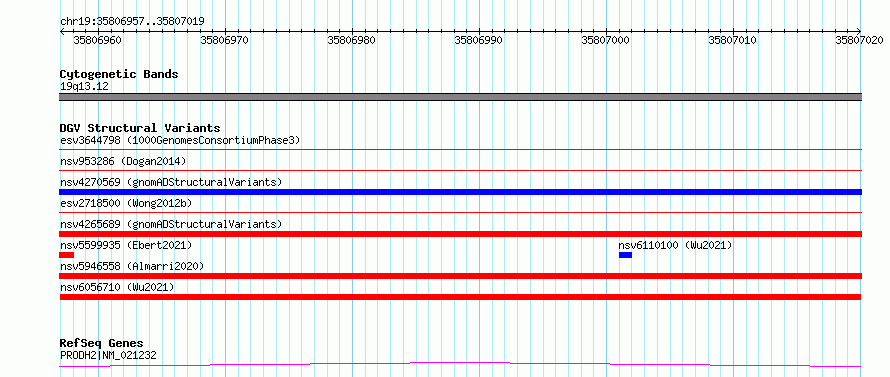The width and height of the screenshot is (890, 377).
Task: Click ruler position 35807020
Action: (x=859, y=40)
